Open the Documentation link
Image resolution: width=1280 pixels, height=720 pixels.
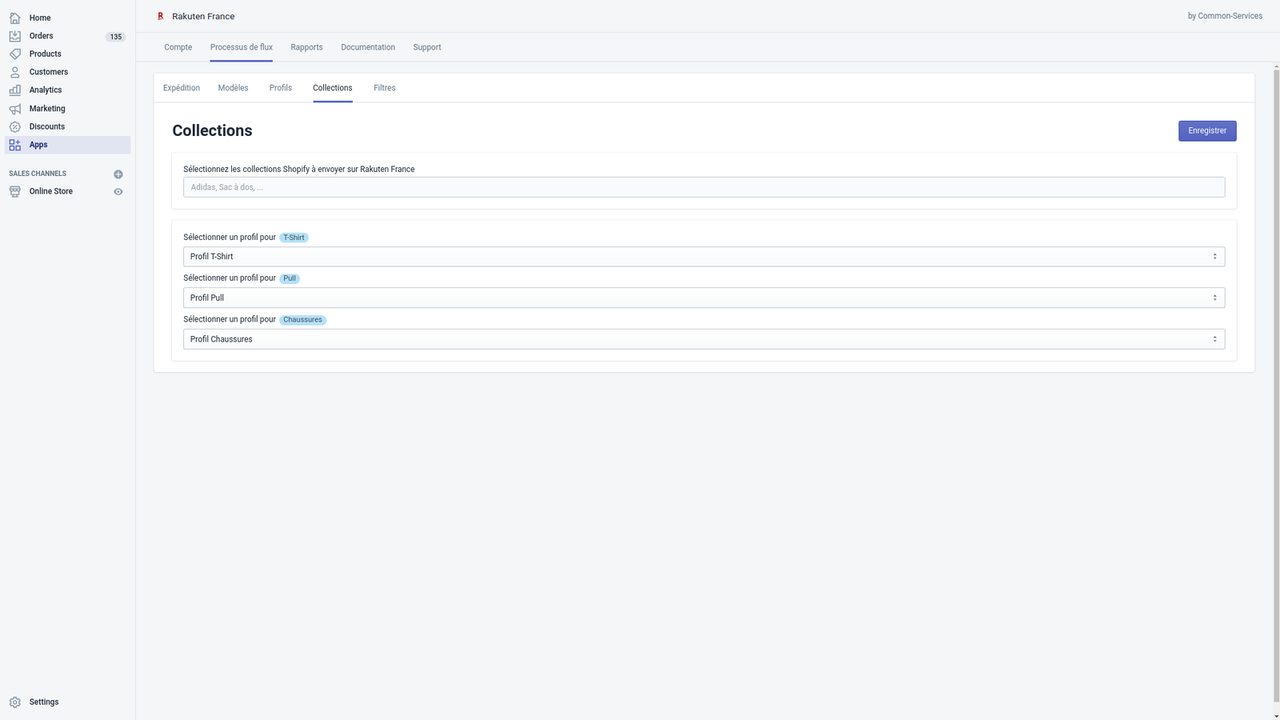[367, 47]
